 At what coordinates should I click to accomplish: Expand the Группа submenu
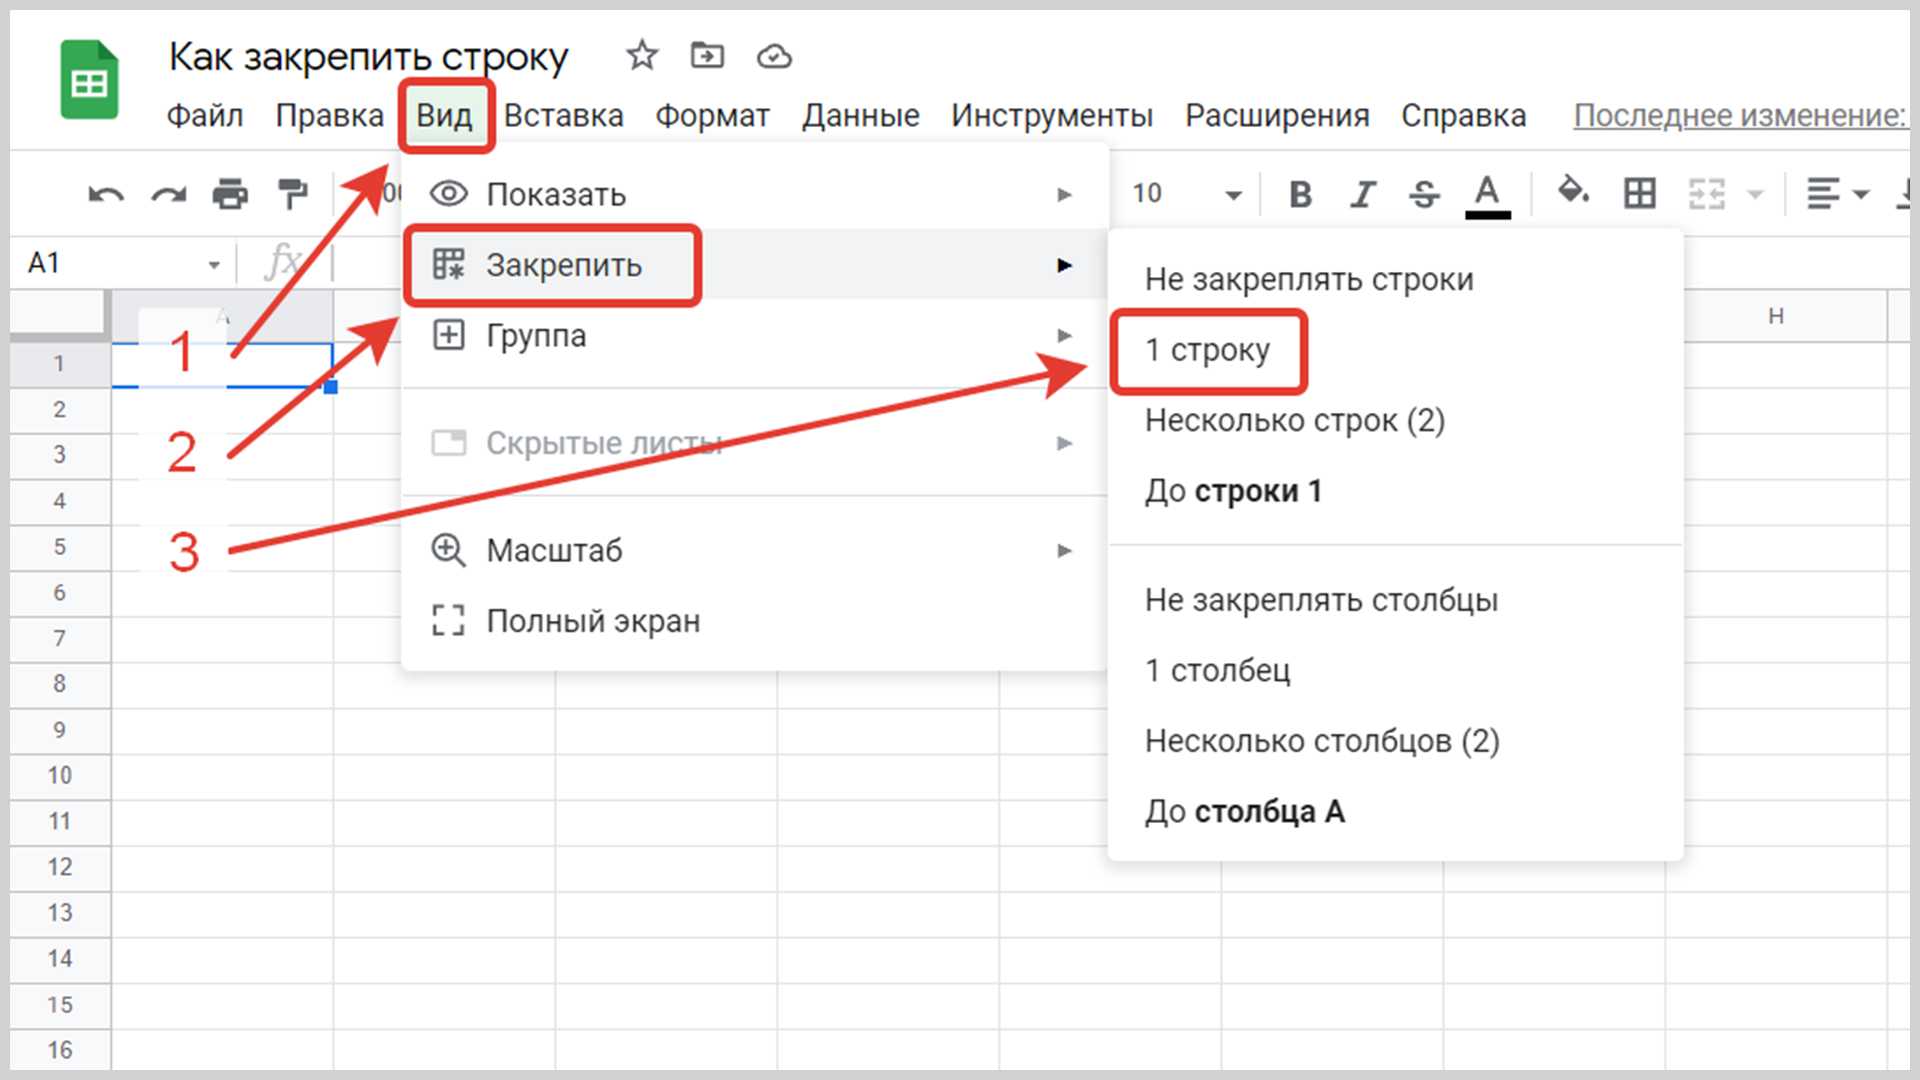click(755, 335)
